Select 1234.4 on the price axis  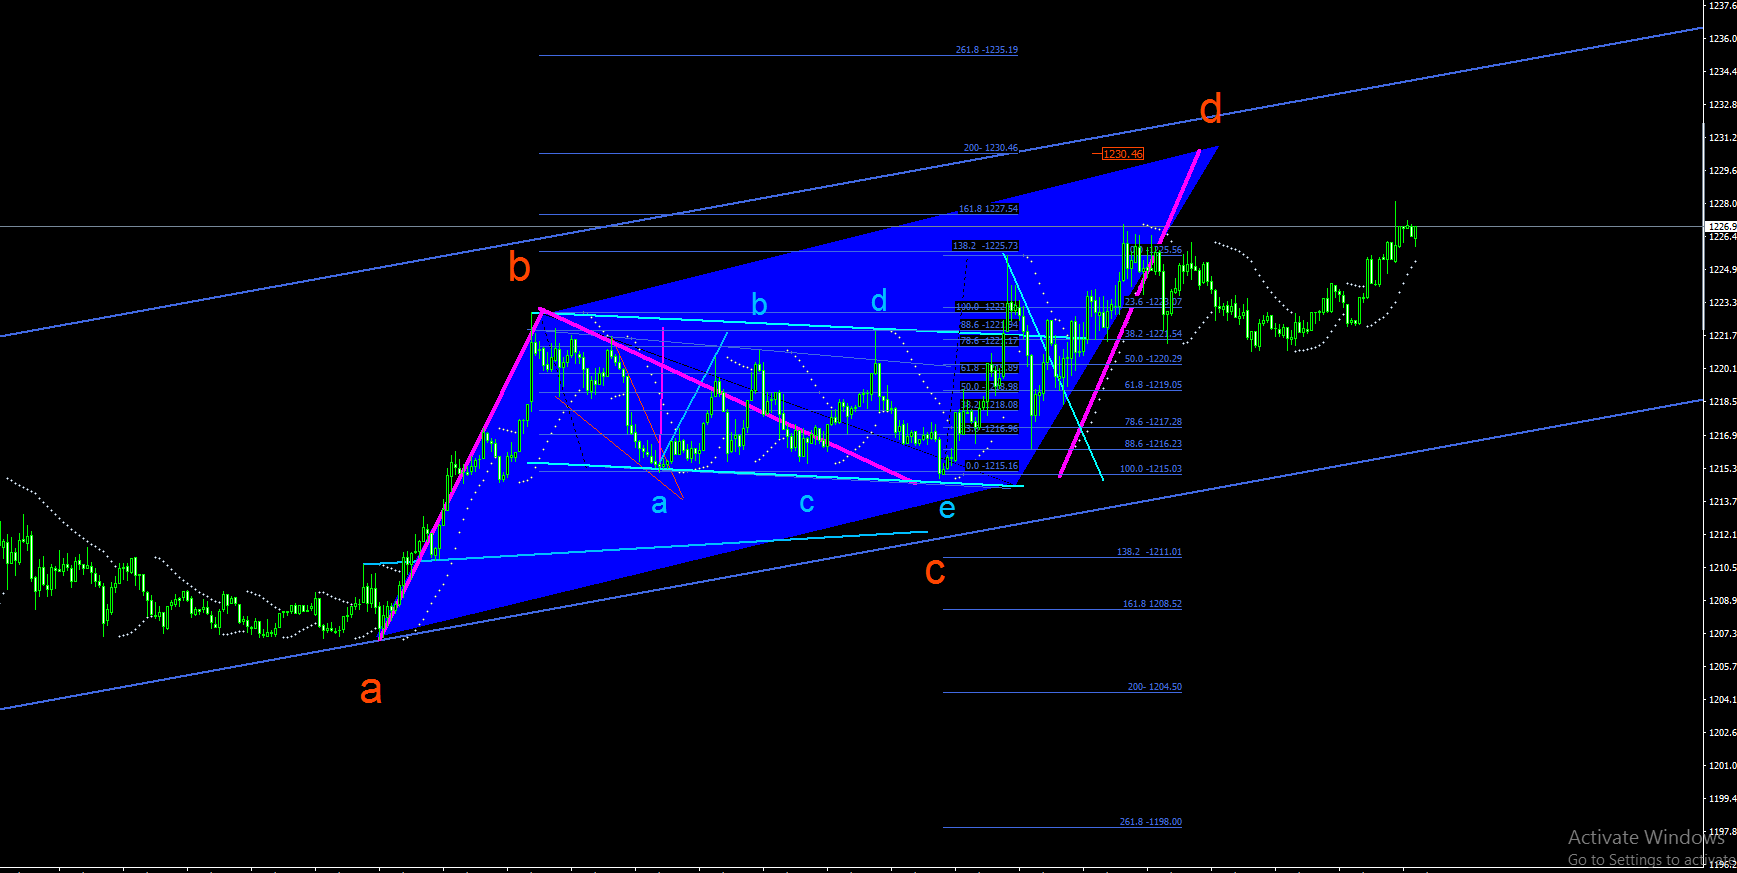[x=1722, y=72]
